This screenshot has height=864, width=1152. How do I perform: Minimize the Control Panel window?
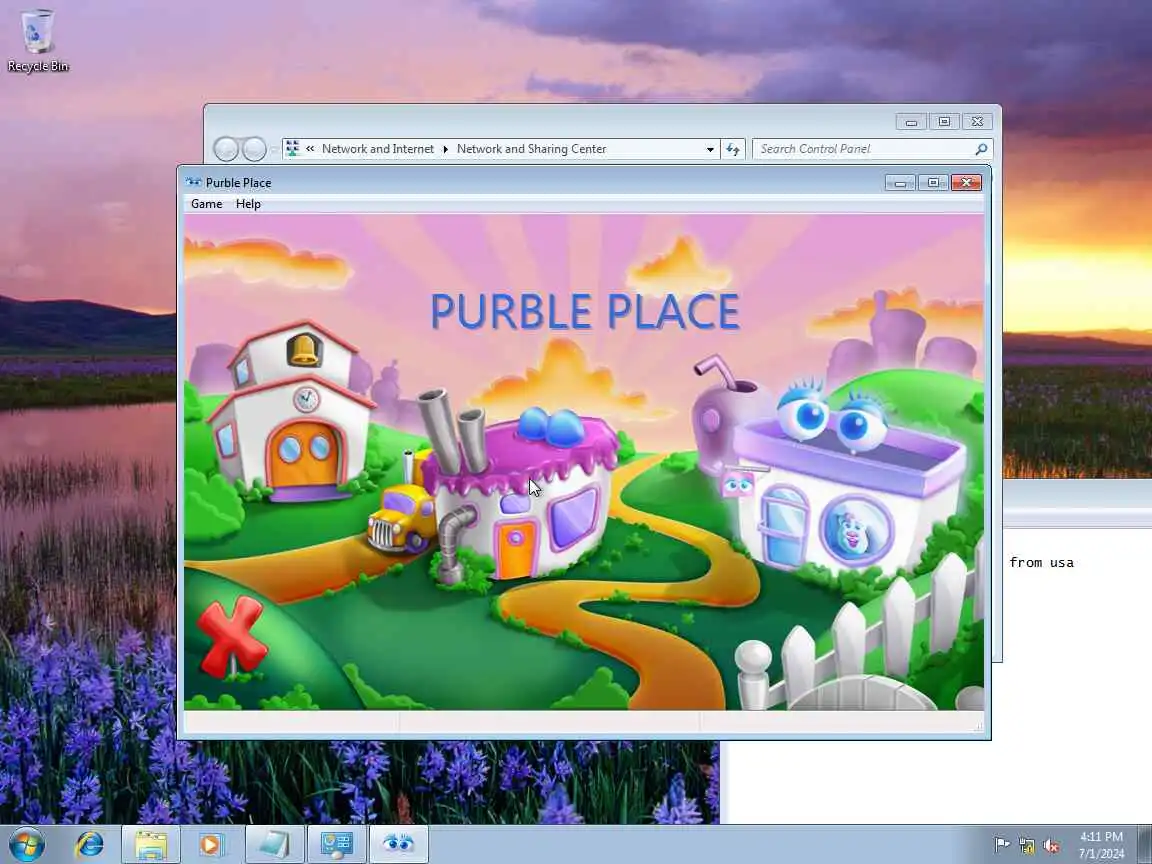[x=911, y=122]
